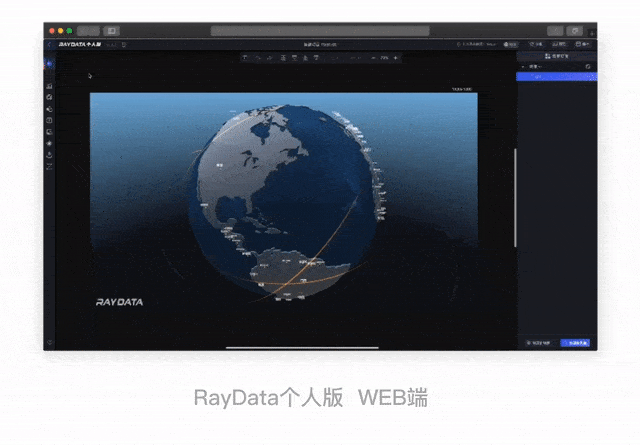Select the image icon in left sidebar

49,132
